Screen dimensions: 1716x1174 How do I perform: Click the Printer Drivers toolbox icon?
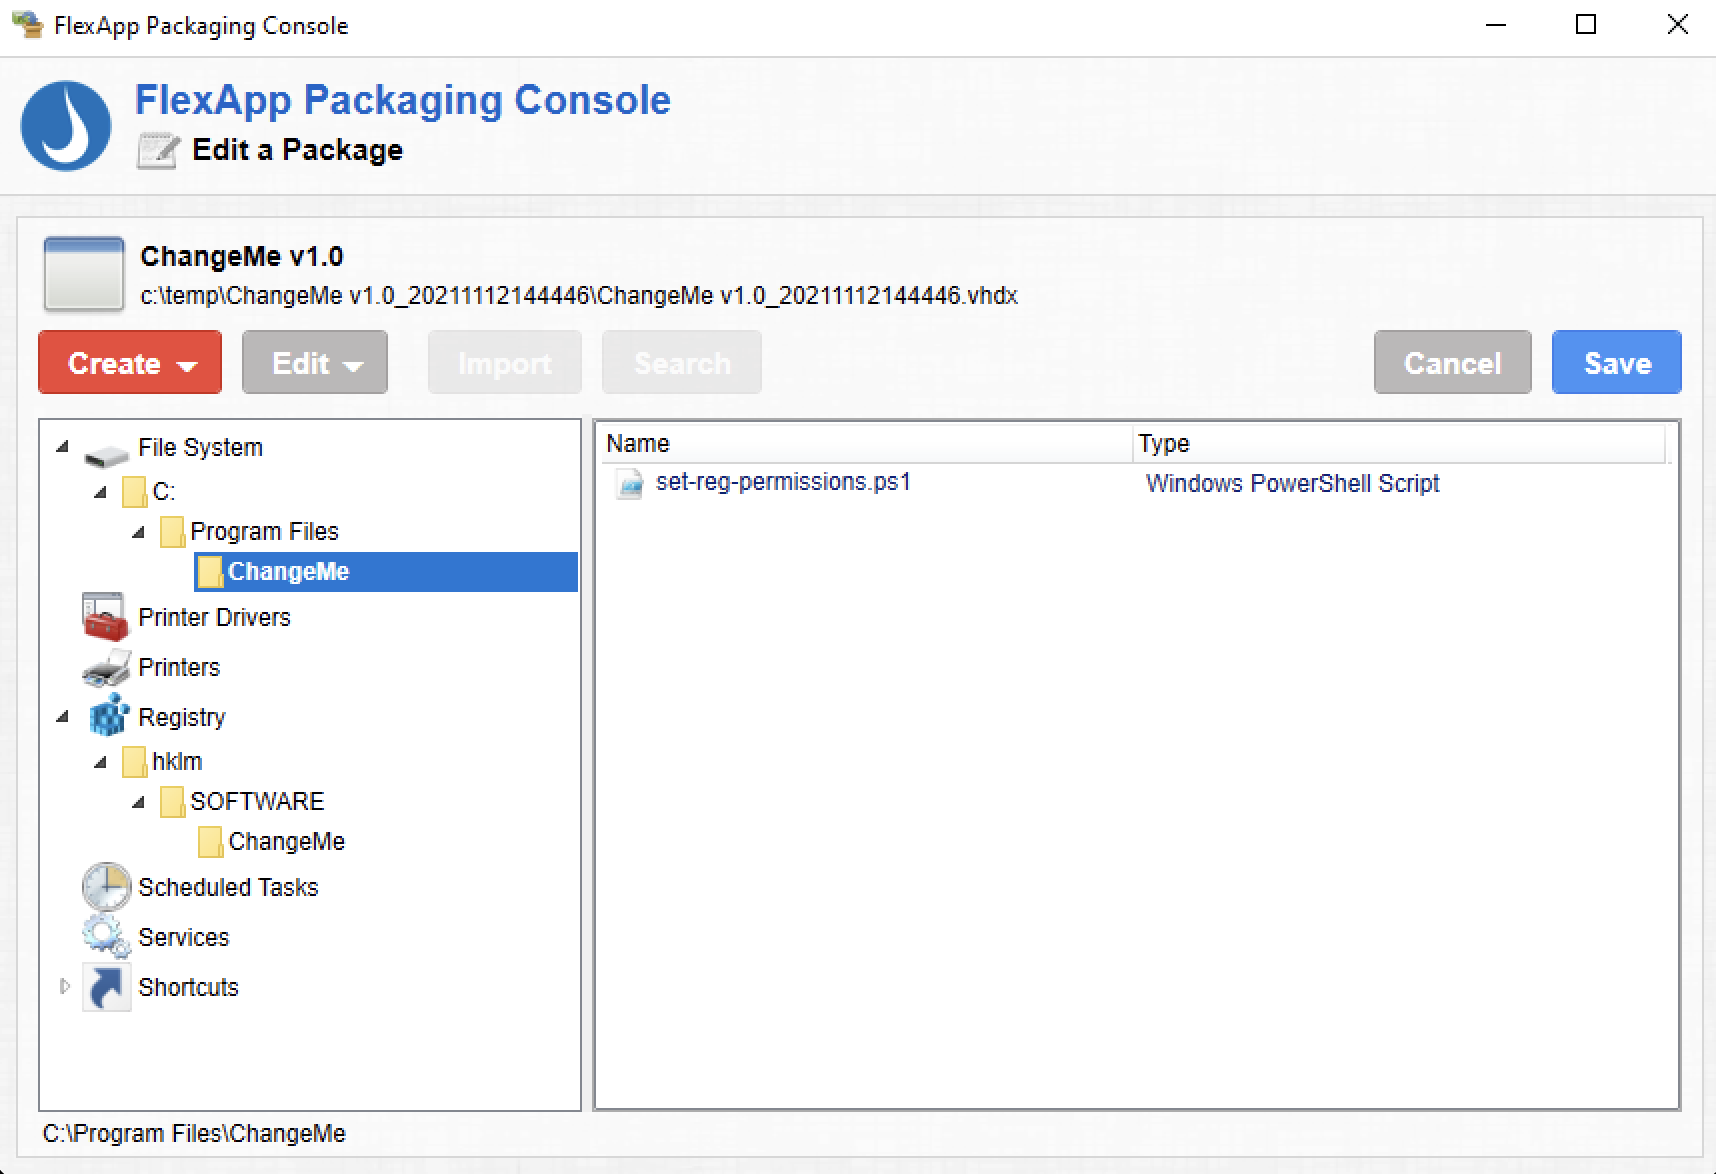pos(105,617)
